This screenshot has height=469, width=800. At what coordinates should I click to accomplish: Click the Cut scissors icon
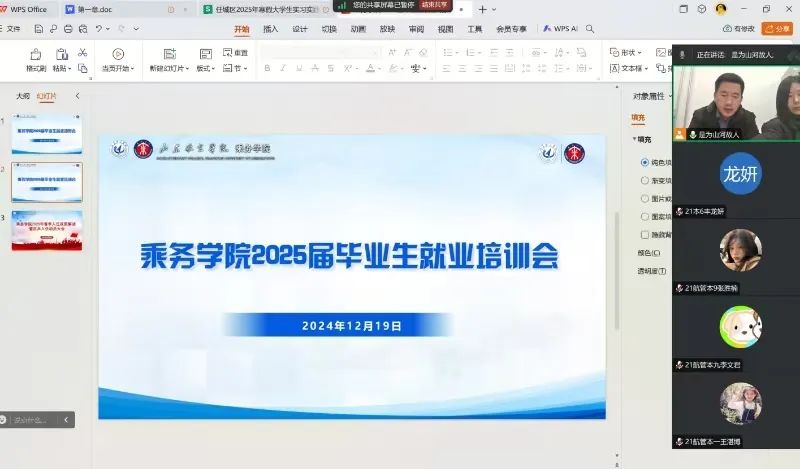pyautogui.click(x=83, y=50)
